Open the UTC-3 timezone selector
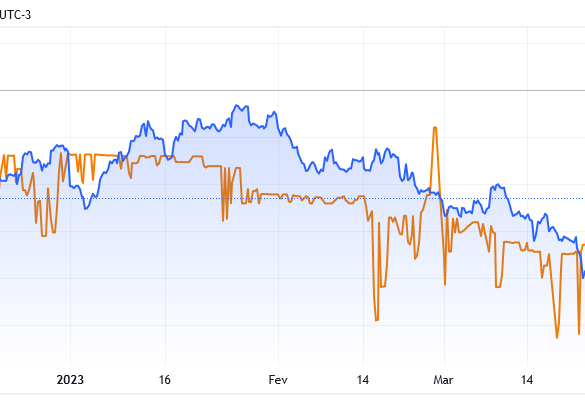 [x=15, y=15]
